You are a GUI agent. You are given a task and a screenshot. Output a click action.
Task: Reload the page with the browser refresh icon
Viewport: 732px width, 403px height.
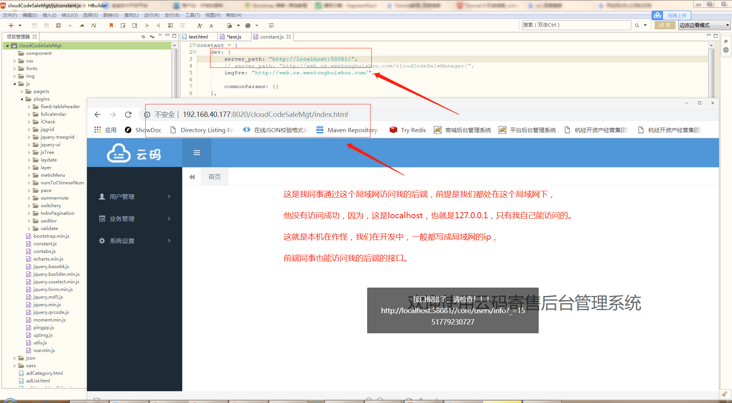(x=128, y=114)
